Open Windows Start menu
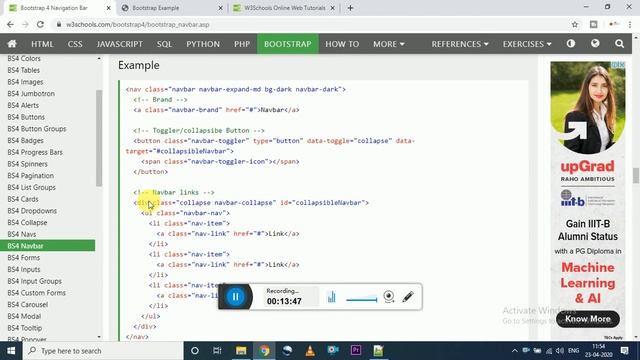This screenshot has height=360, width=640. [x=11, y=351]
